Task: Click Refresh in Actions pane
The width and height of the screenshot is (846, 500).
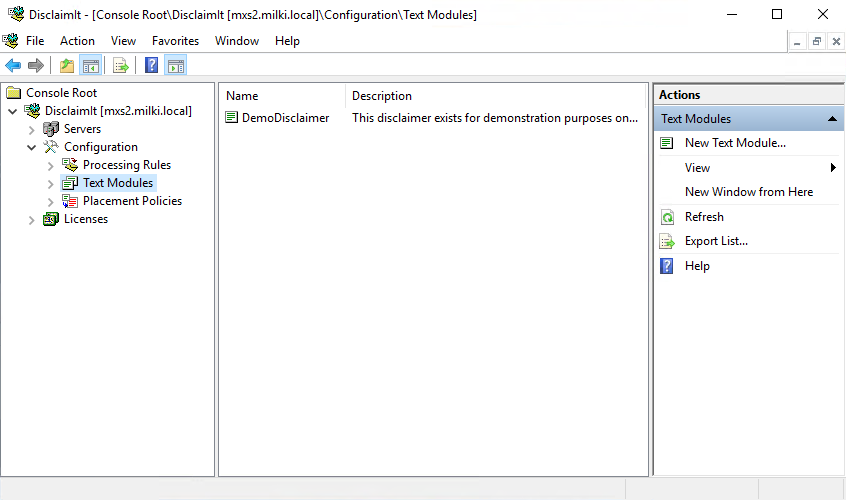Action: (x=704, y=217)
